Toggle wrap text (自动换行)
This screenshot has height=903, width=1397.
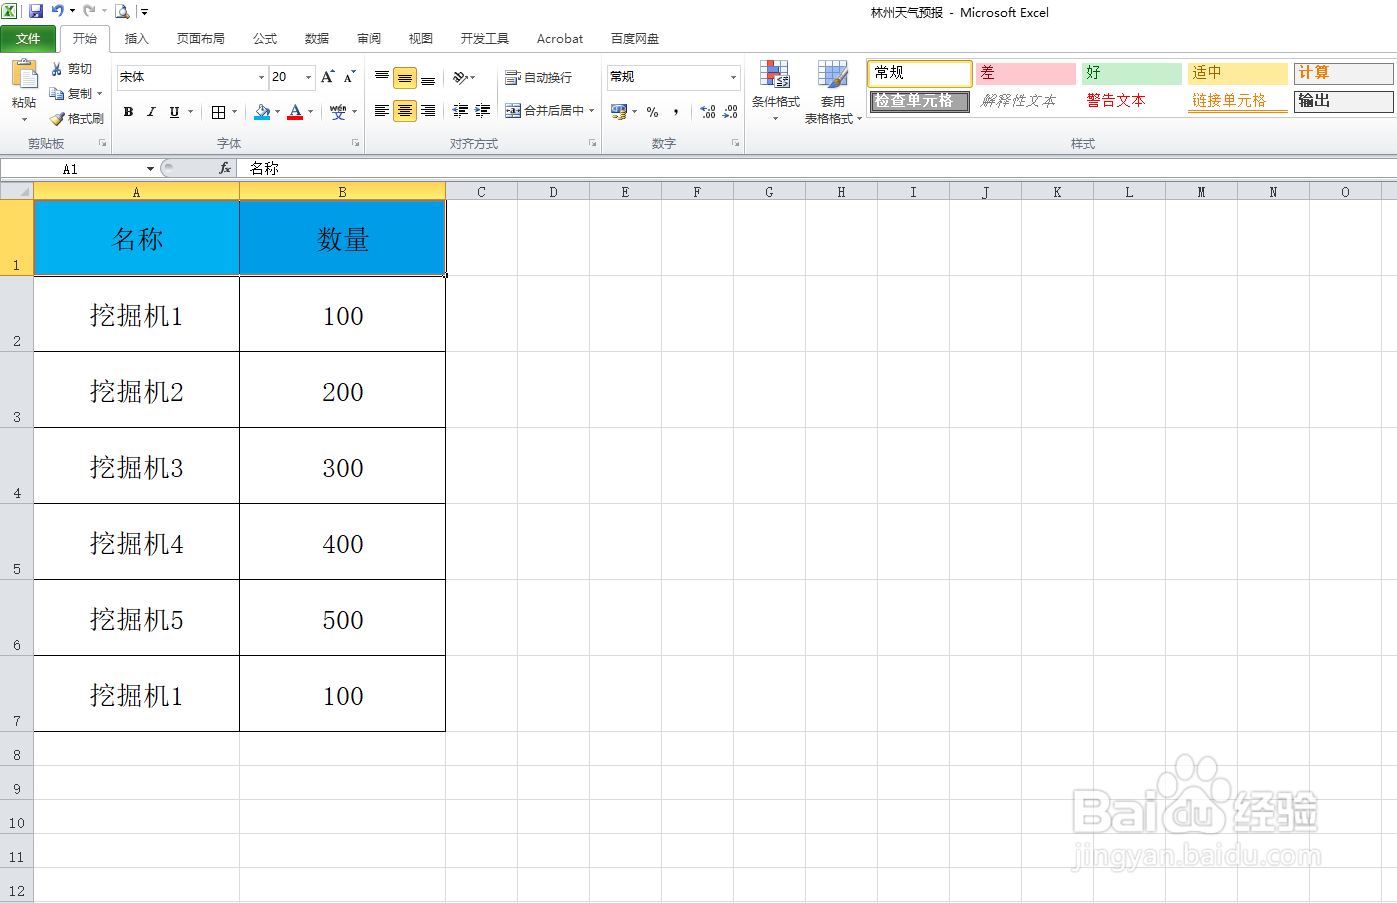pyautogui.click(x=538, y=77)
